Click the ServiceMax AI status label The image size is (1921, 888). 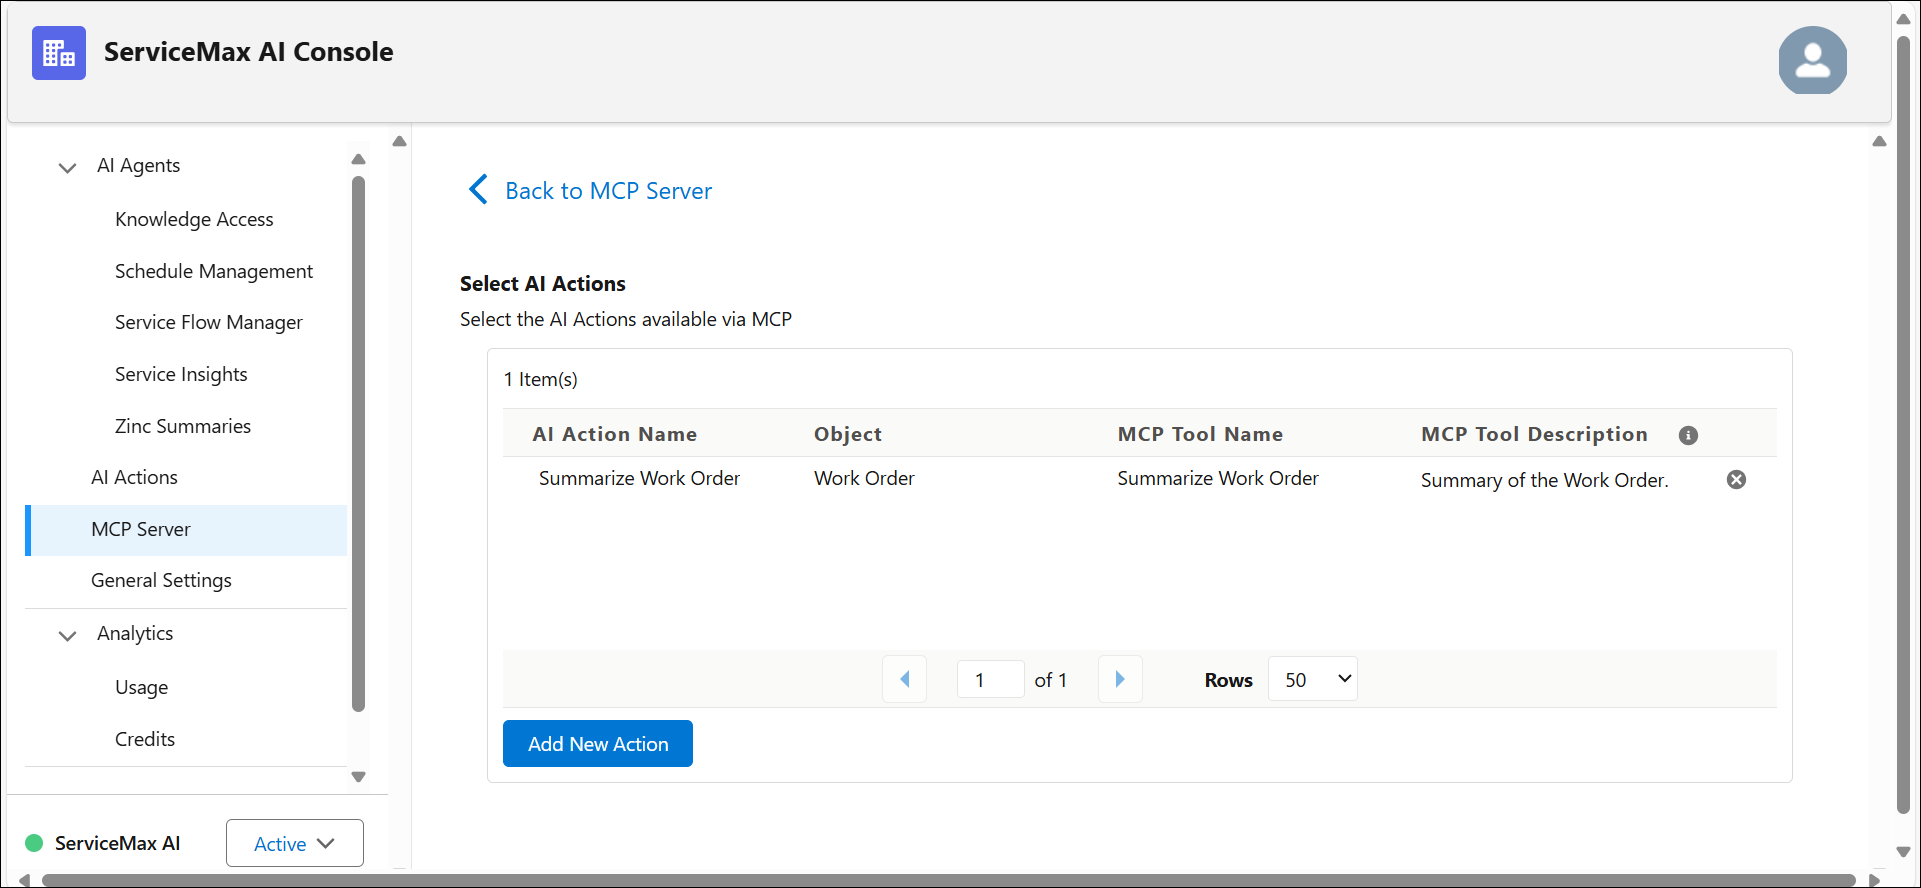pyautogui.click(x=118, y=843)
